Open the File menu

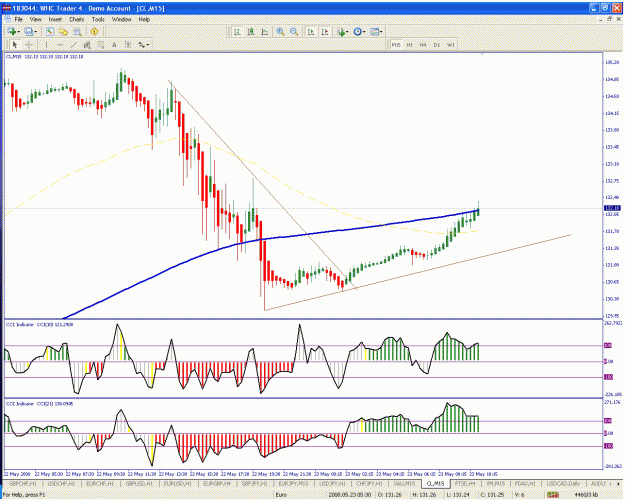18,19
